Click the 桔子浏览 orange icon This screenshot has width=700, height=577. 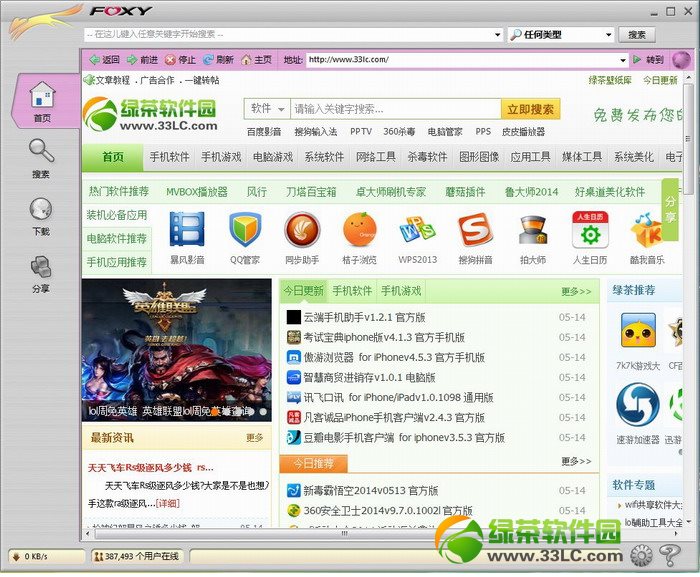click(360, 230)
